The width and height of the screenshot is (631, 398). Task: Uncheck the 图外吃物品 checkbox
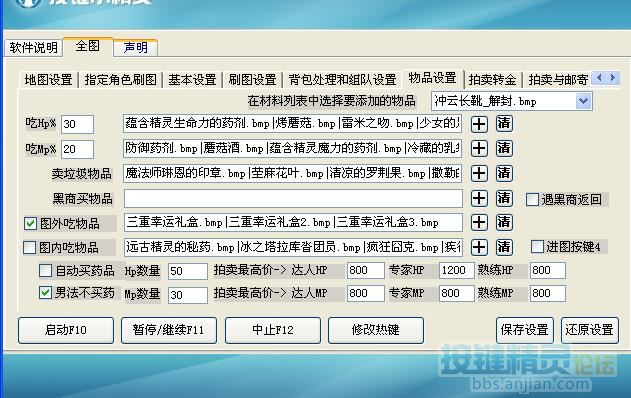[30, 223]
